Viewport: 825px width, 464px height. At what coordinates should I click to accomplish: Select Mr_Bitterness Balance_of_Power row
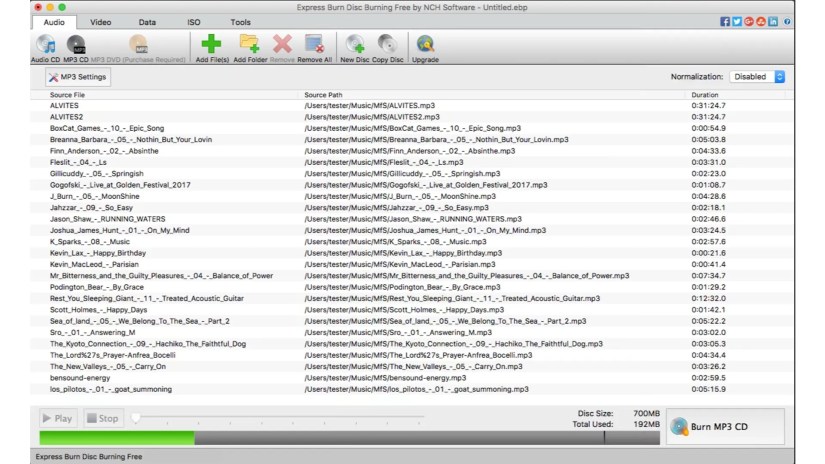click(412, 276)
